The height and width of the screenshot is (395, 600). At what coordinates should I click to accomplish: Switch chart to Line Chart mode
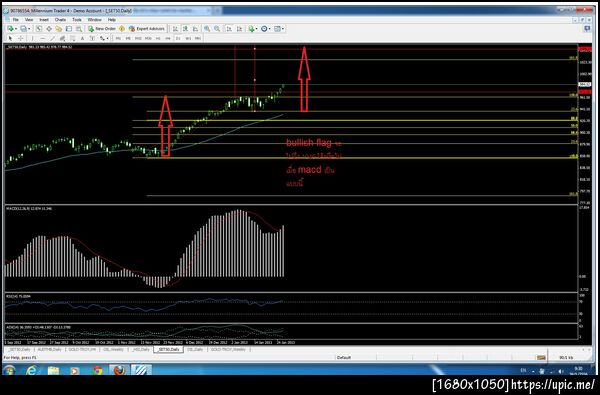(x=195, y=29)
